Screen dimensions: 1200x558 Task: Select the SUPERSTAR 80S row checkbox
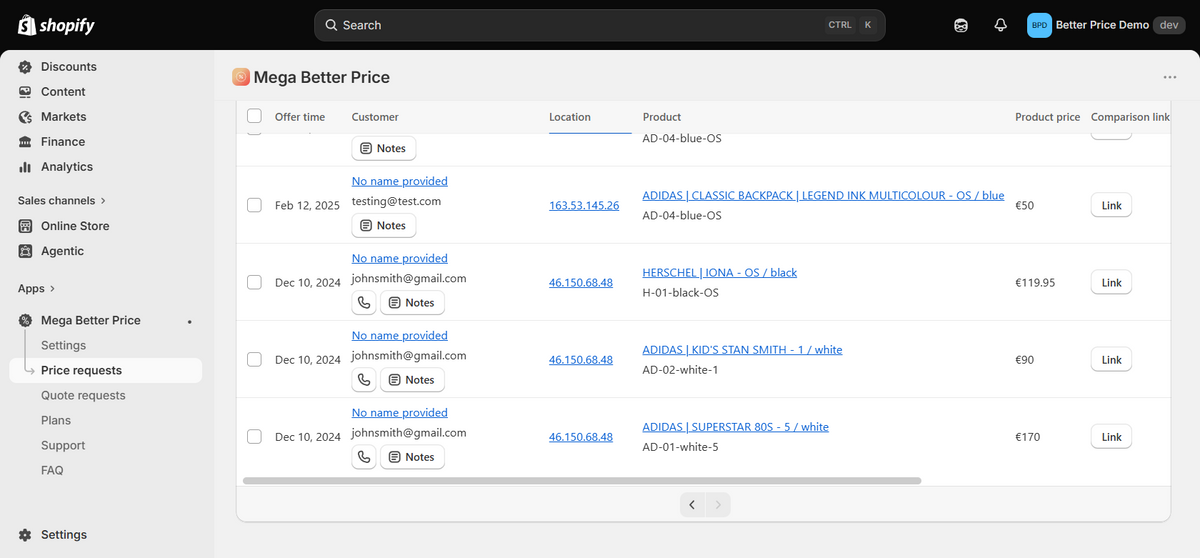(254, 436)
